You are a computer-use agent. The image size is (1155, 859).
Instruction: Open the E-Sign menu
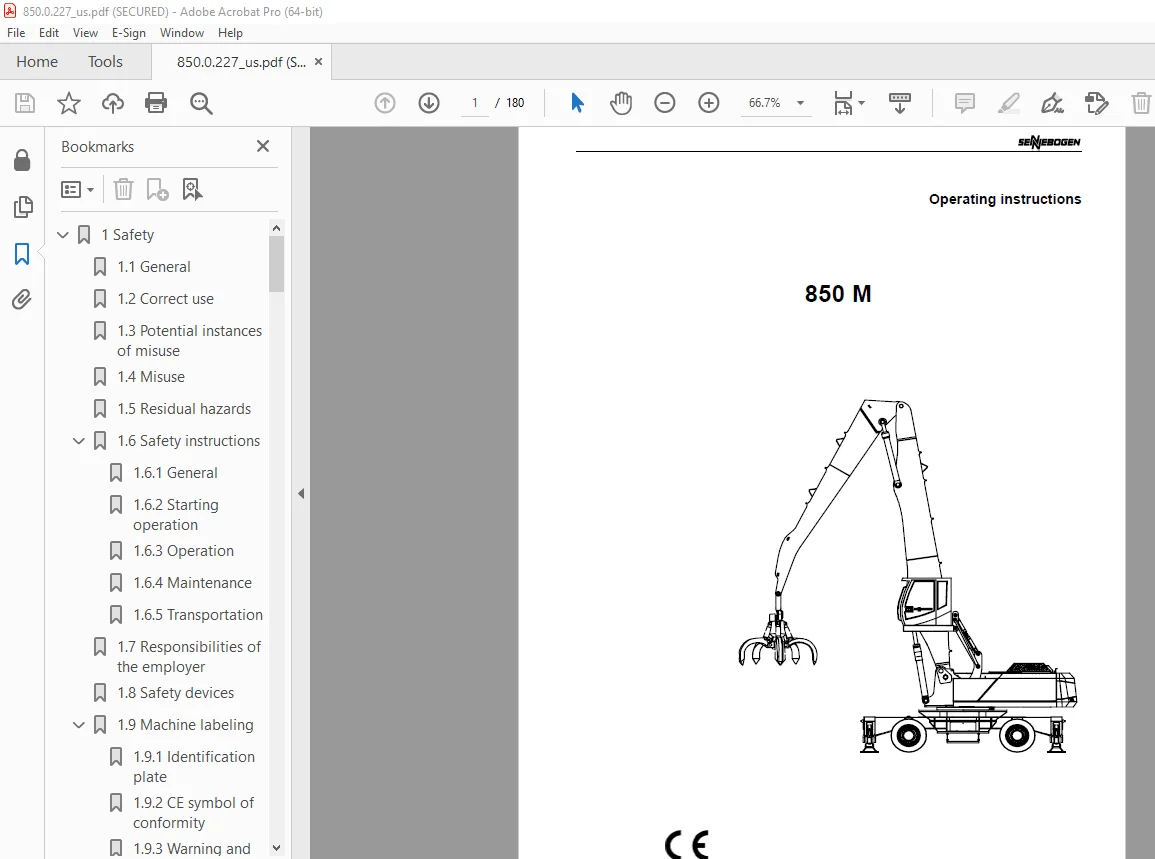pos(129,33)
